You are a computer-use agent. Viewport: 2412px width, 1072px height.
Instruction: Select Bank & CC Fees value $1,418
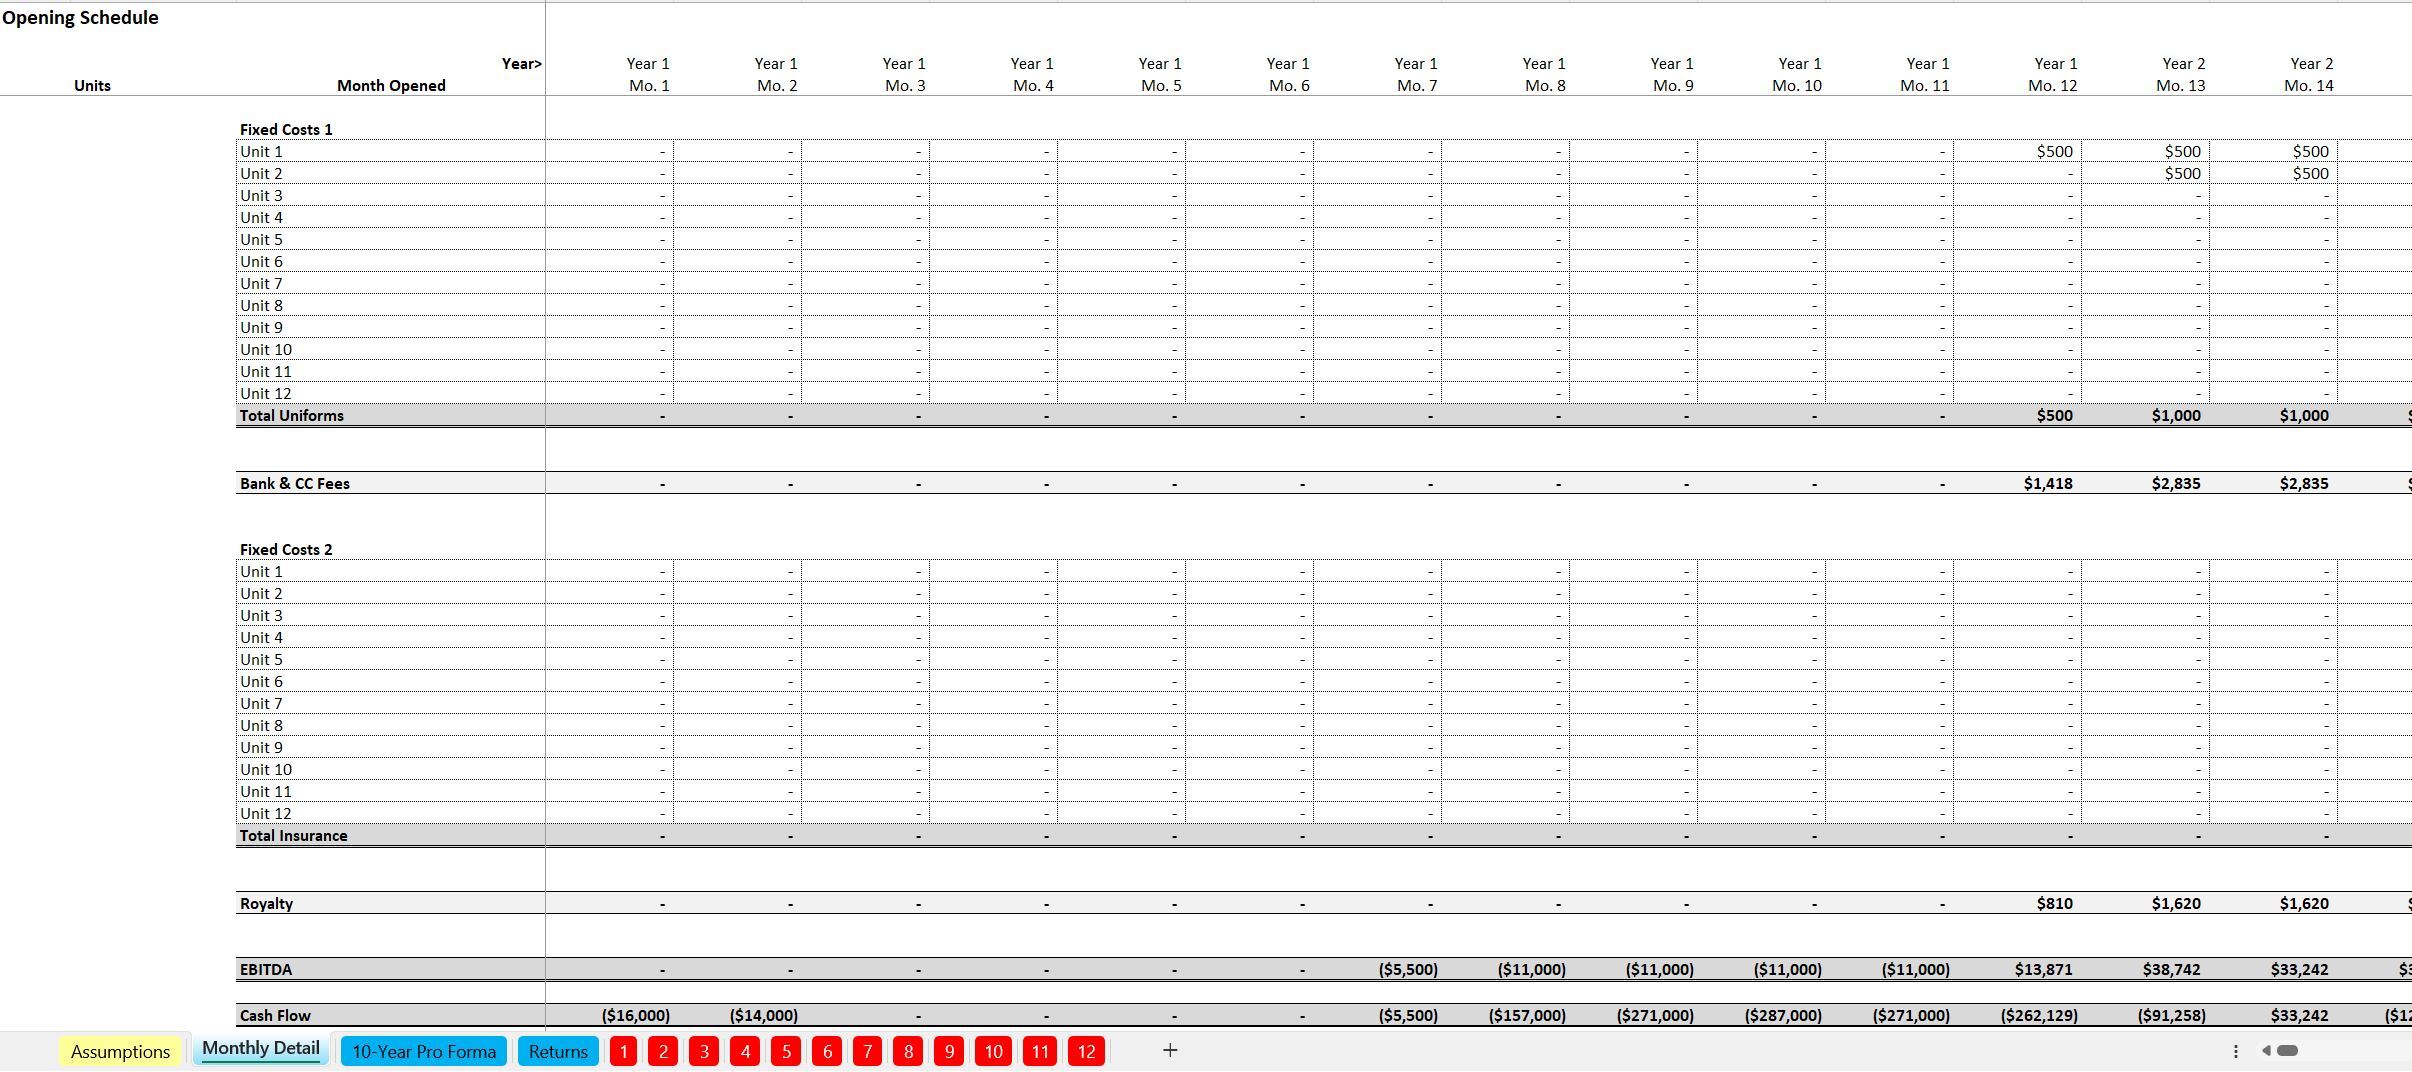coord(2048,483)
